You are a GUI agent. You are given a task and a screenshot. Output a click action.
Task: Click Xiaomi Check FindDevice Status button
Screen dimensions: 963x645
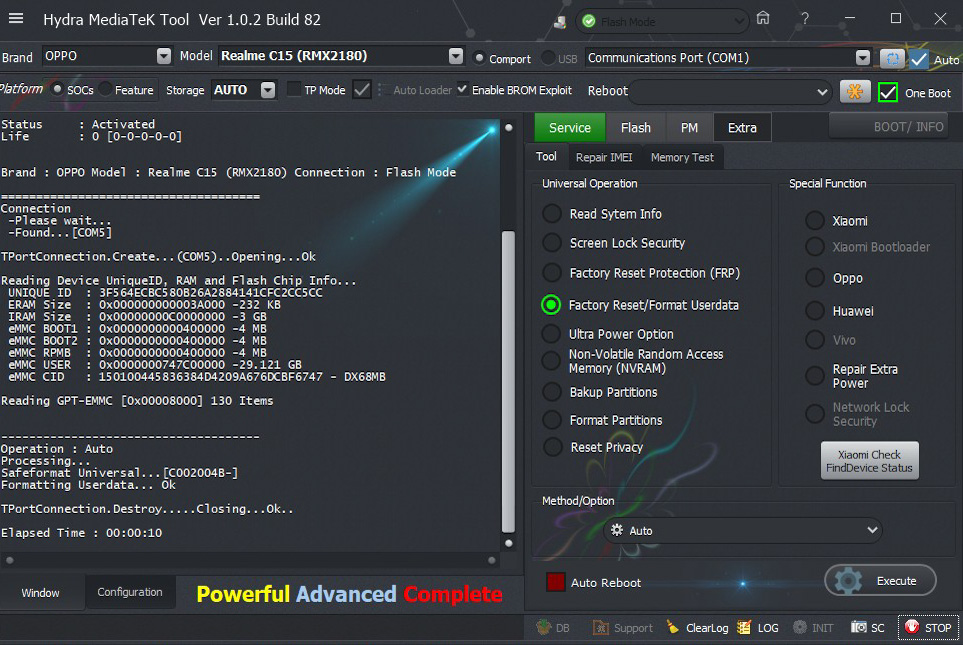869,461
